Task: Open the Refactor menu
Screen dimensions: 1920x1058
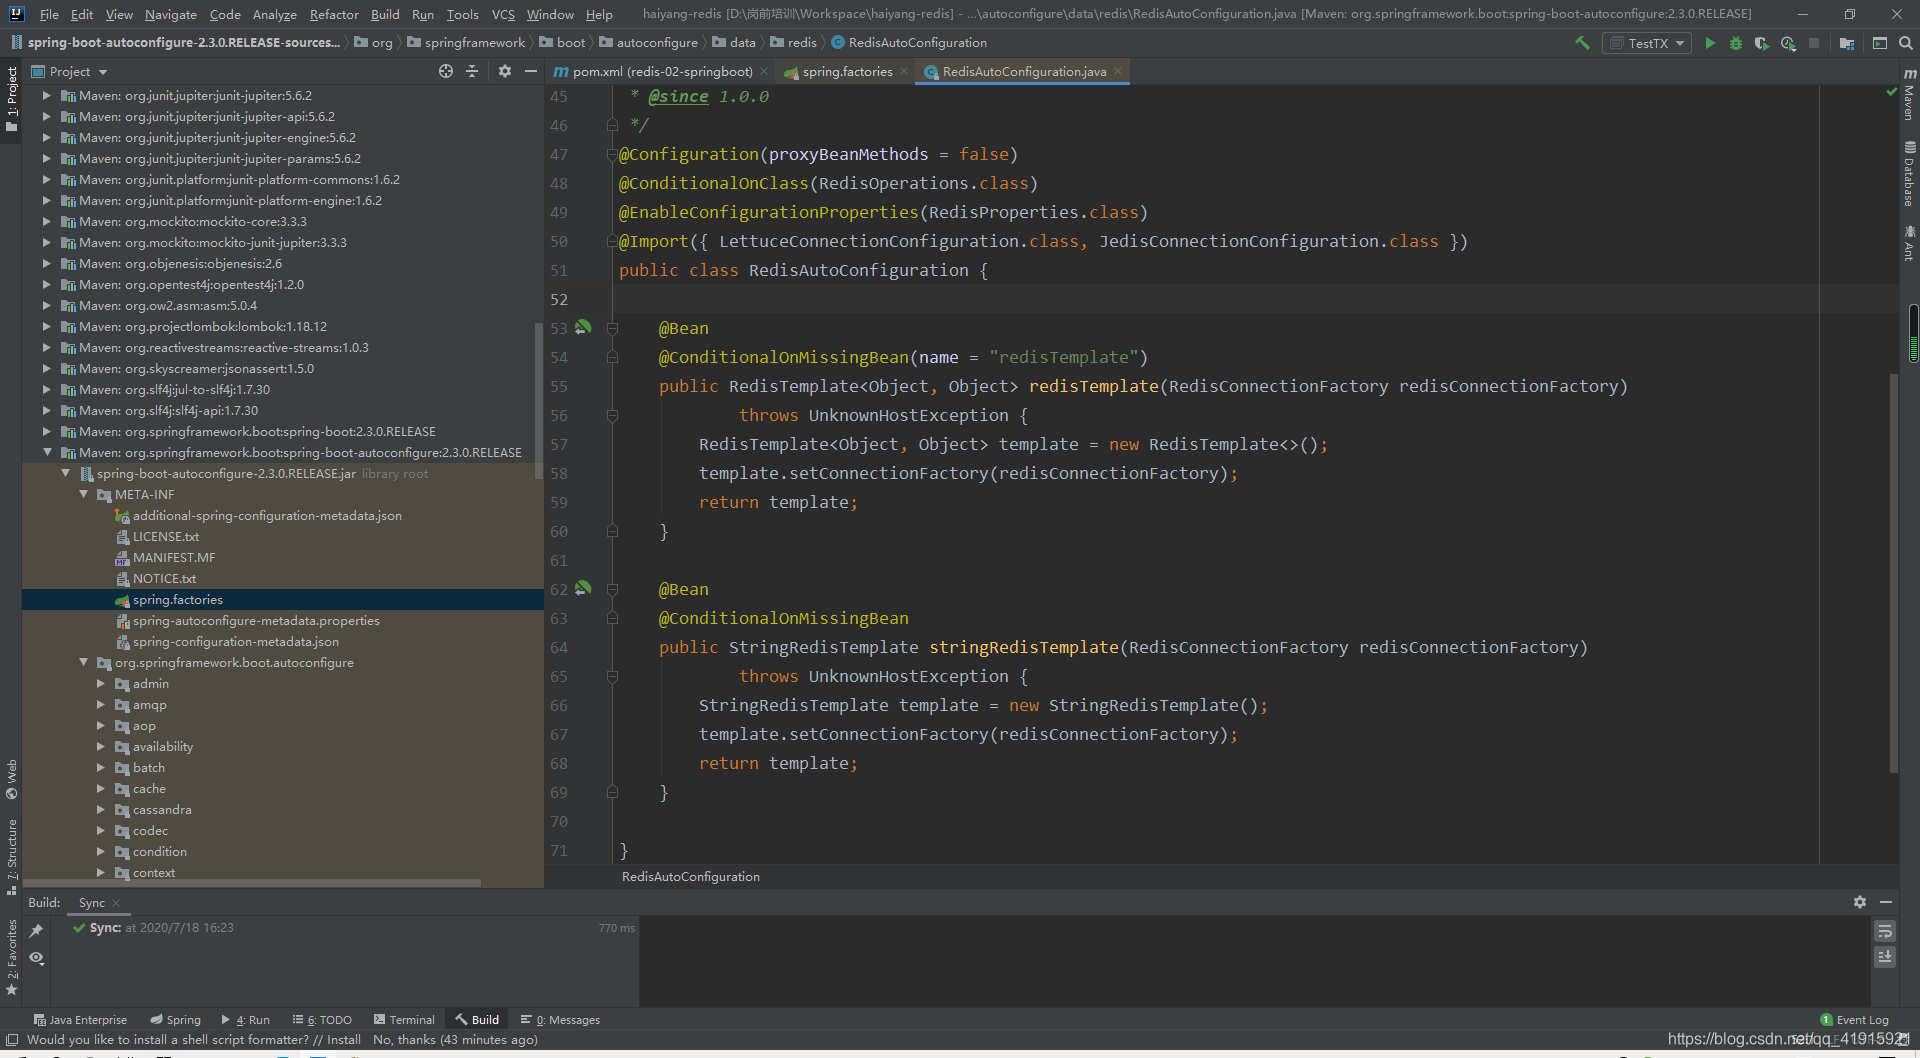Action: [334, 14]
